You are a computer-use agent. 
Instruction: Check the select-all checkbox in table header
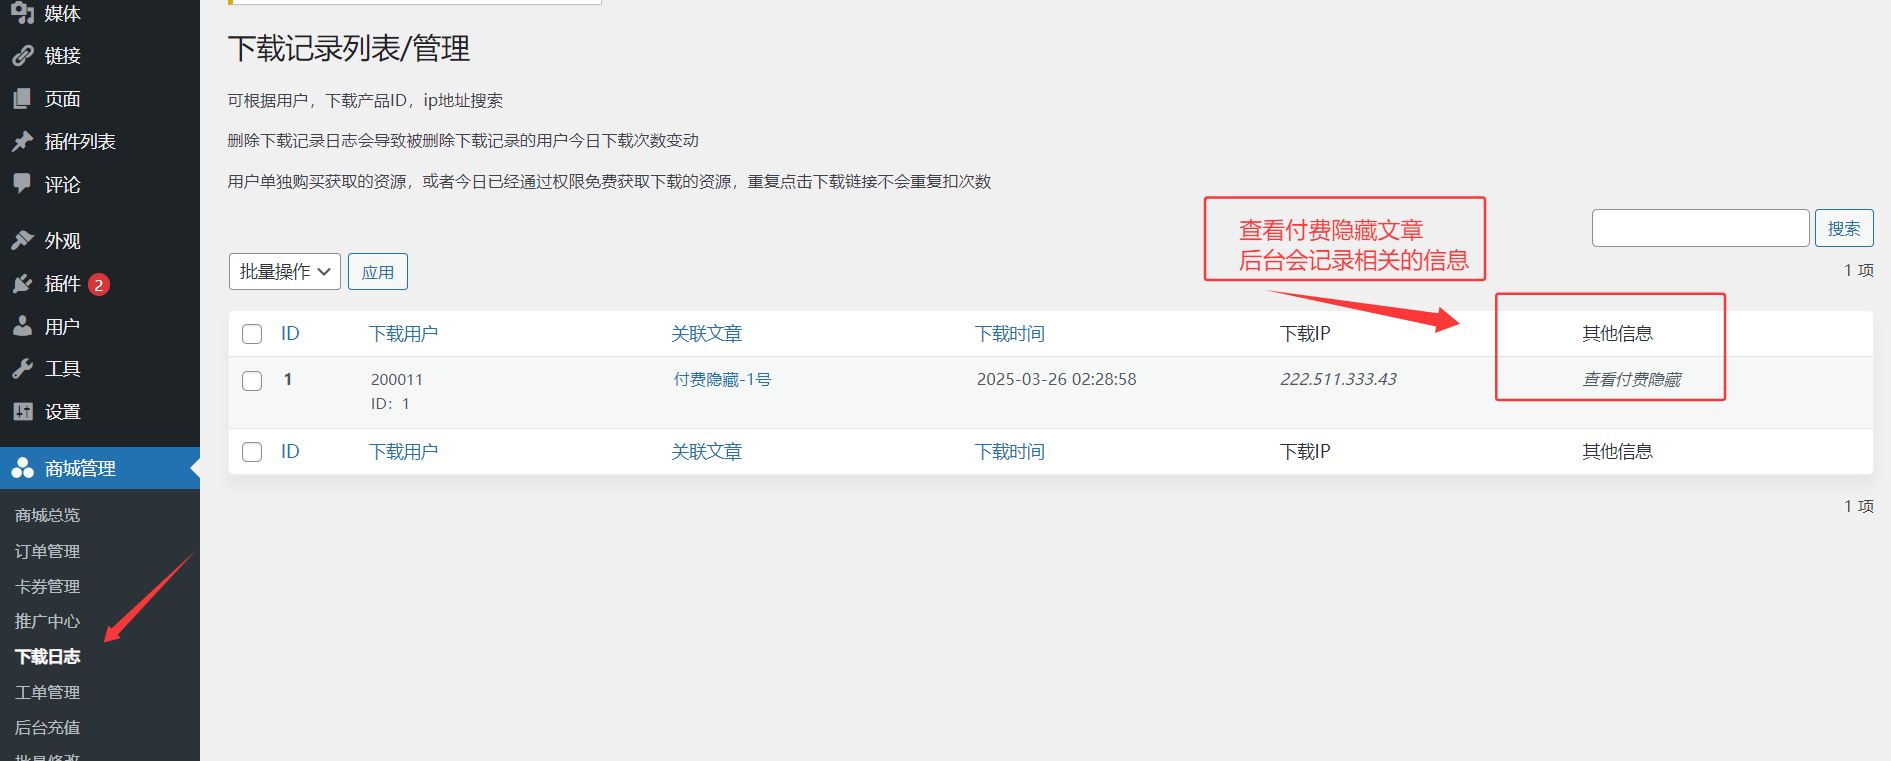(252, 334)
